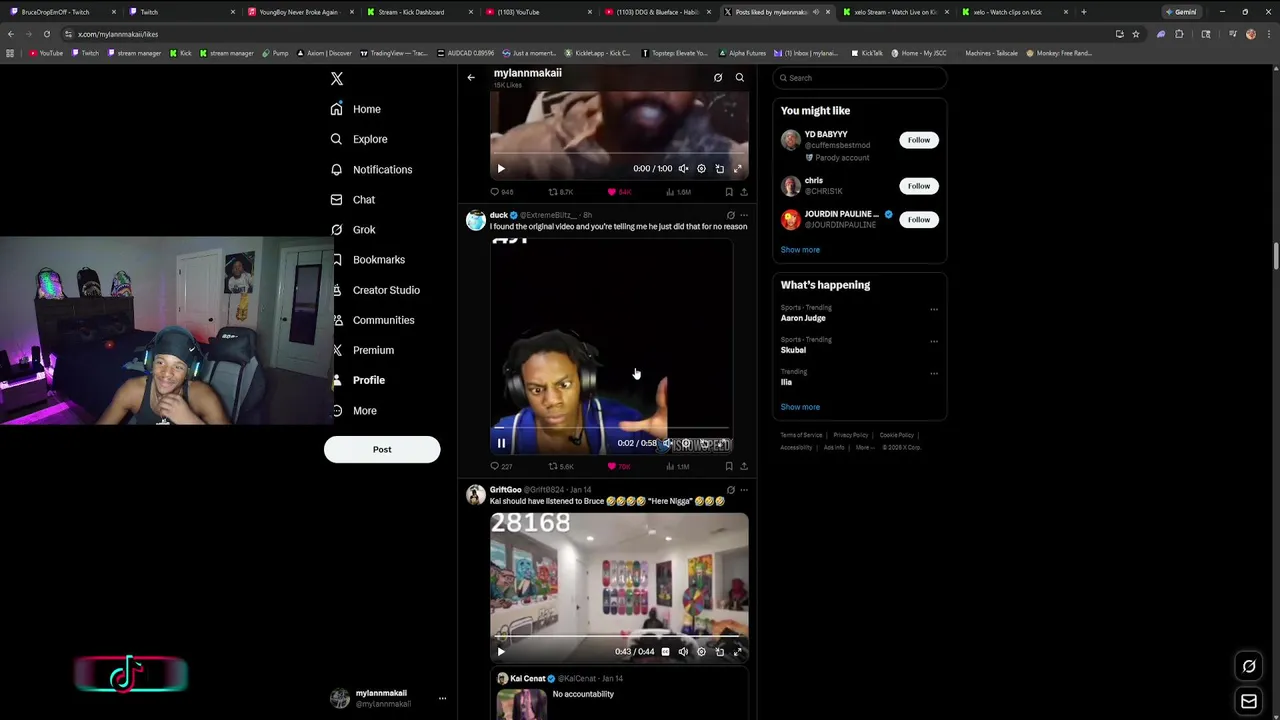Open Aaron Judge trend
Image resolution: width=1280 pixels, height=720 pixels.
[x=803, y=318]
